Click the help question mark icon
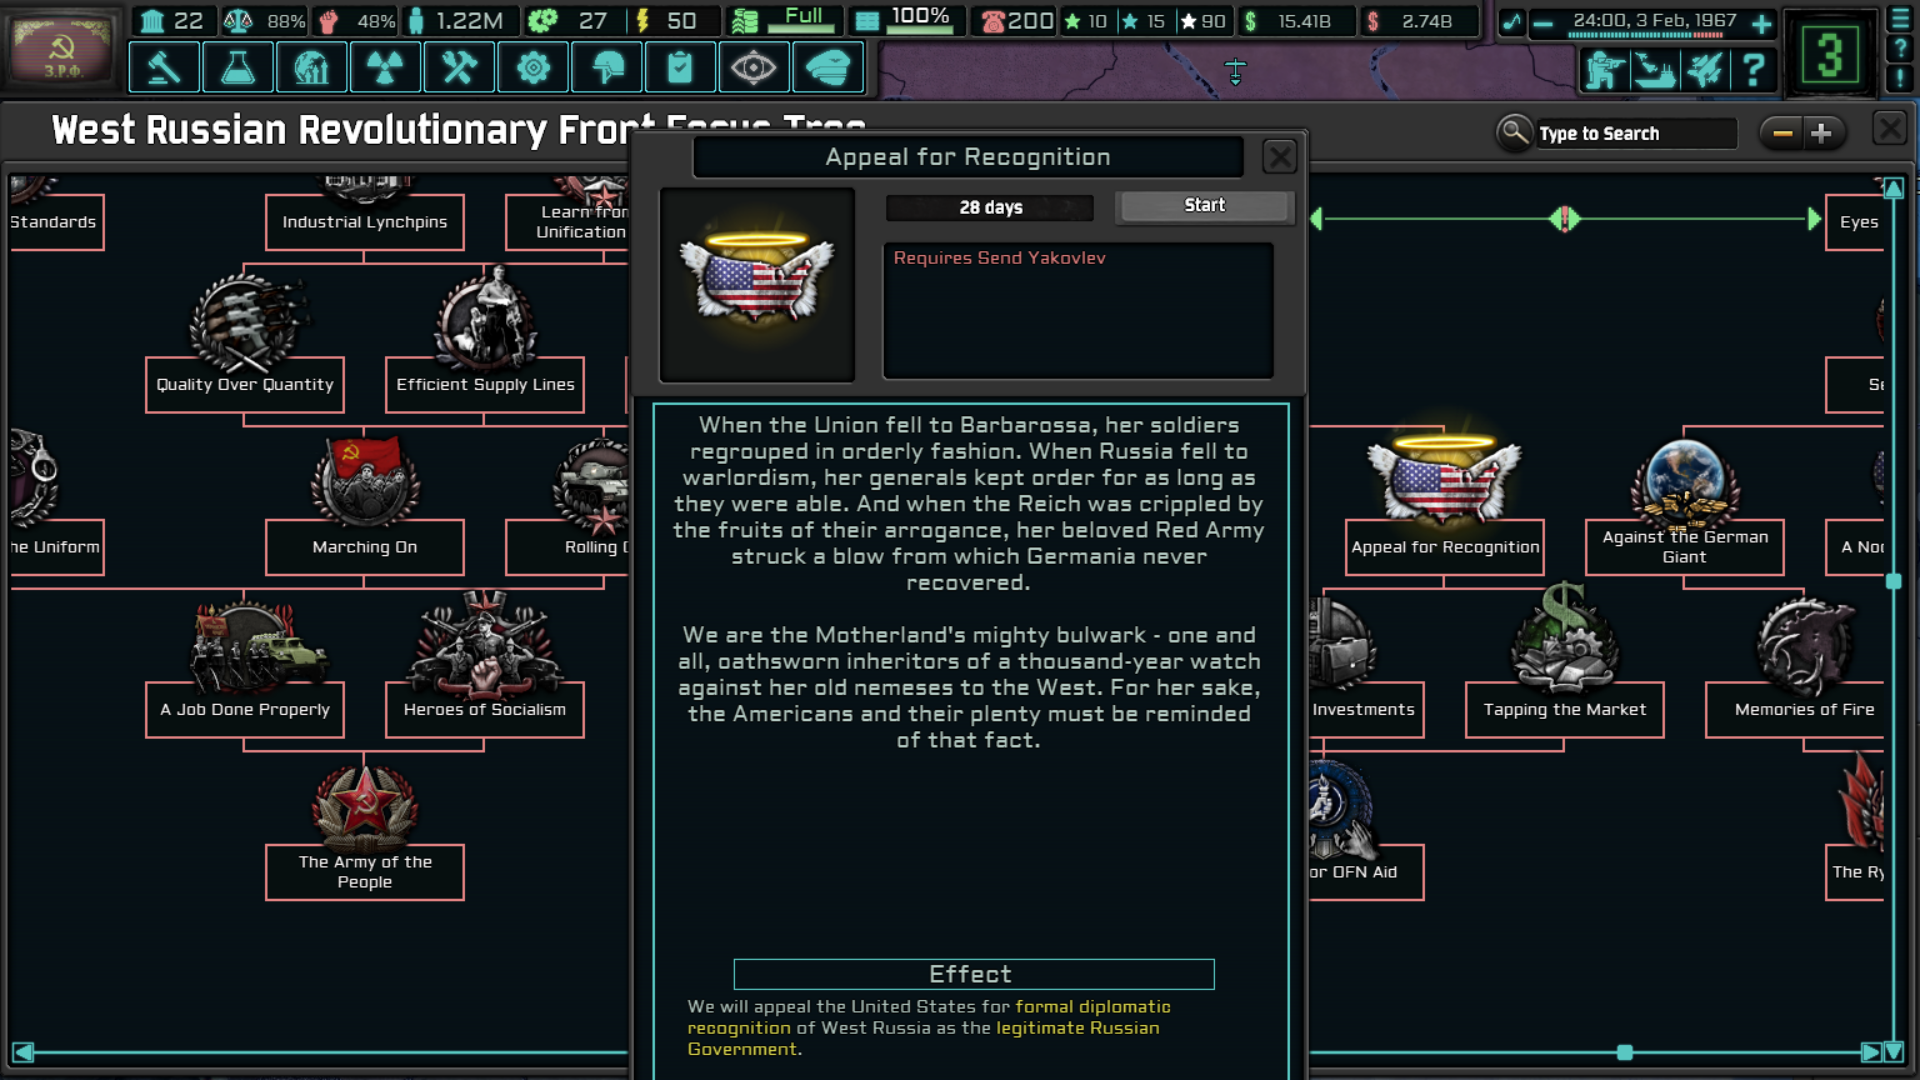The image size is (1920, 1080). [1753, 70]
